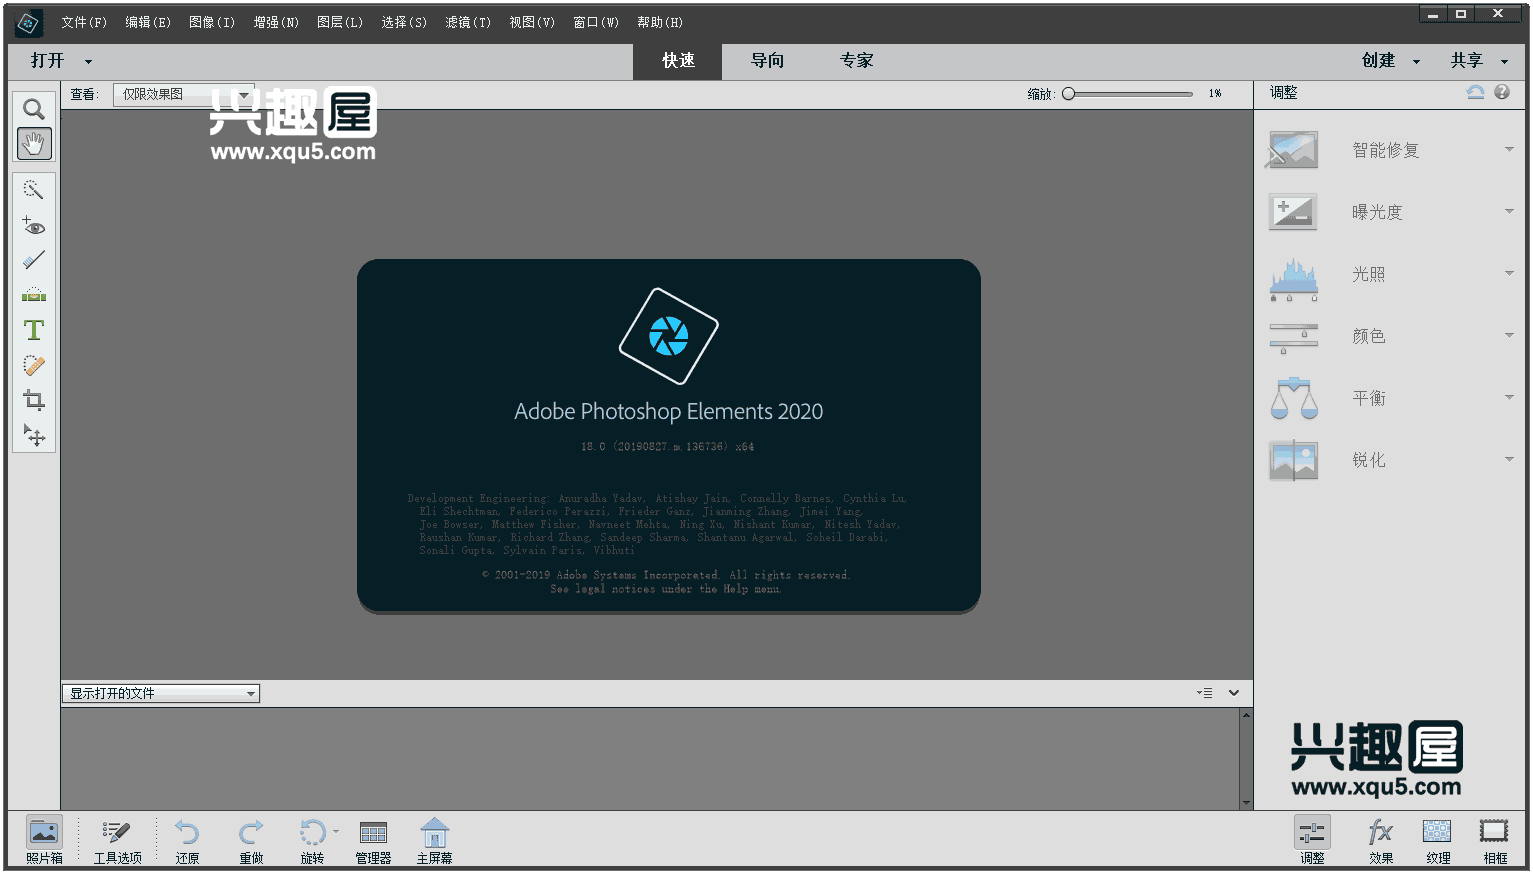Select the Text tool

coord(34,330)
